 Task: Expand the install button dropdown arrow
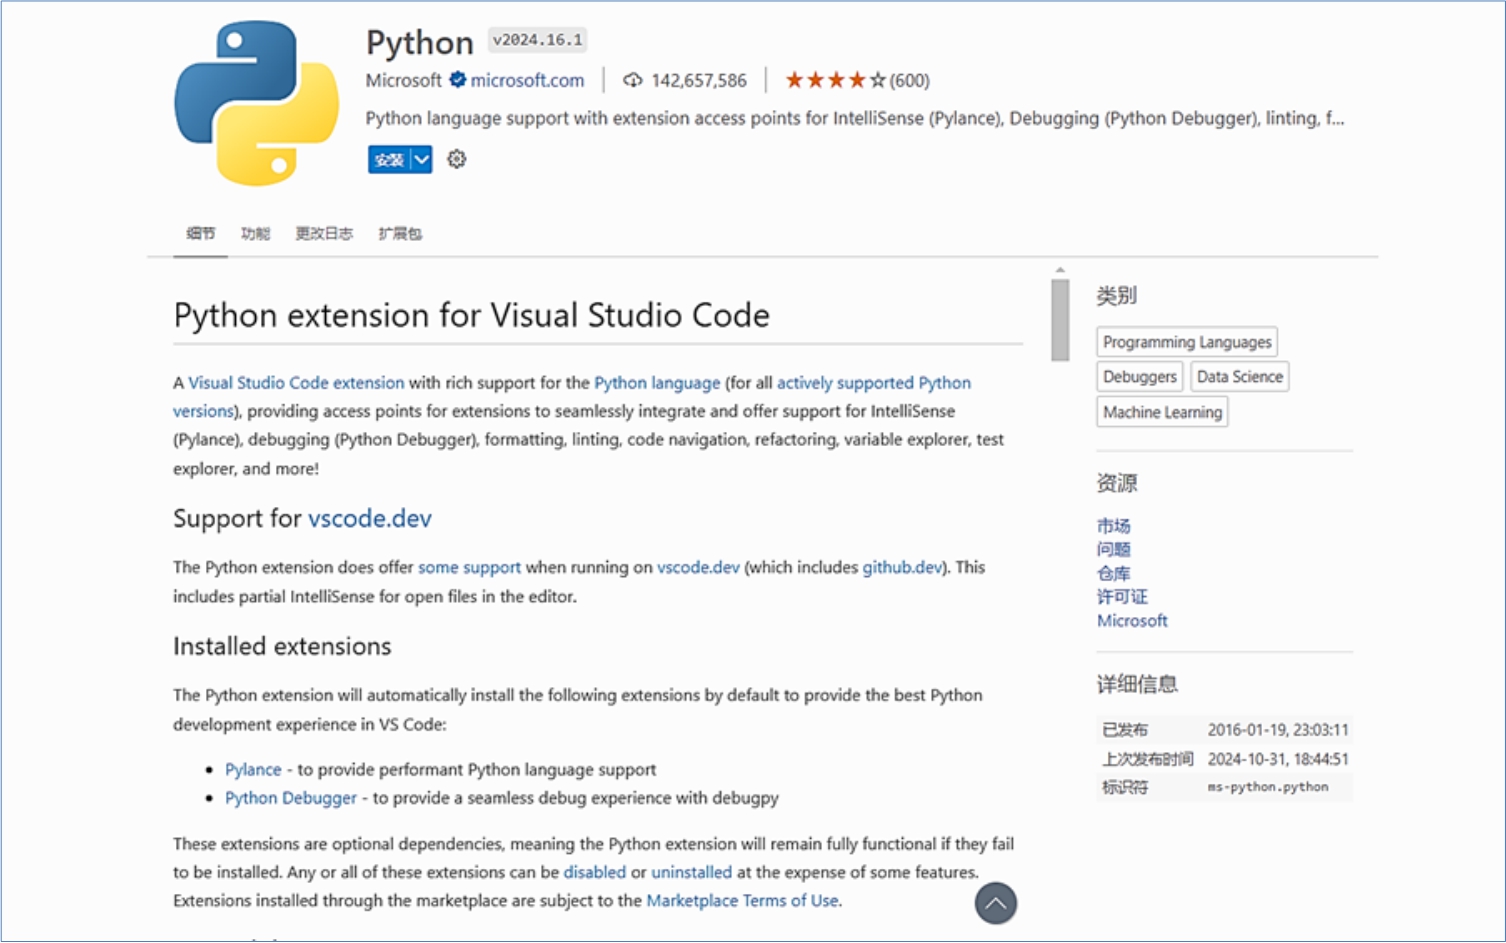click(422, 160)
